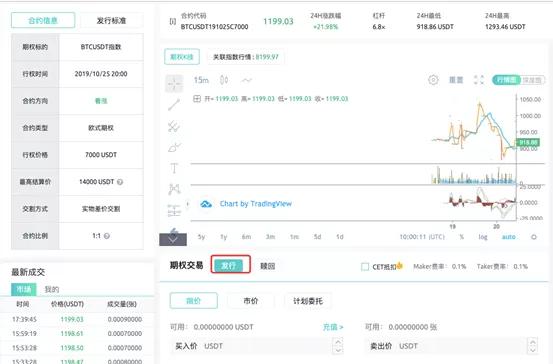Open the Chart by TradingView link

256,204
